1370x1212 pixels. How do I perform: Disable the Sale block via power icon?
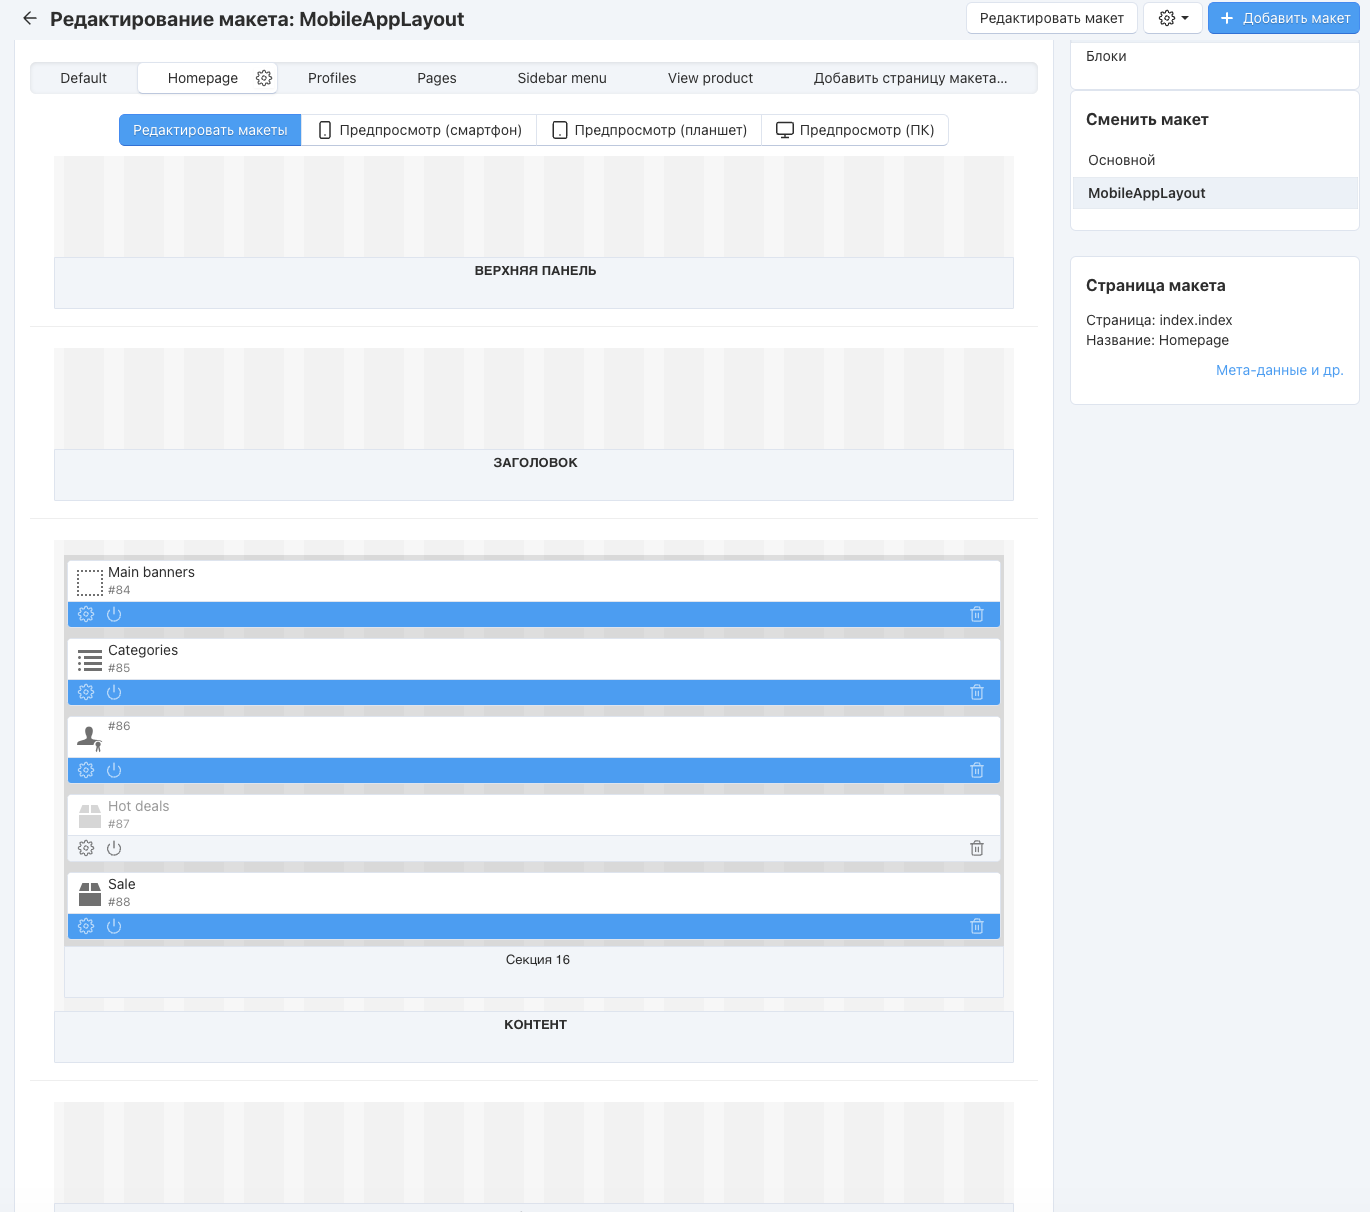click(114, 926)
